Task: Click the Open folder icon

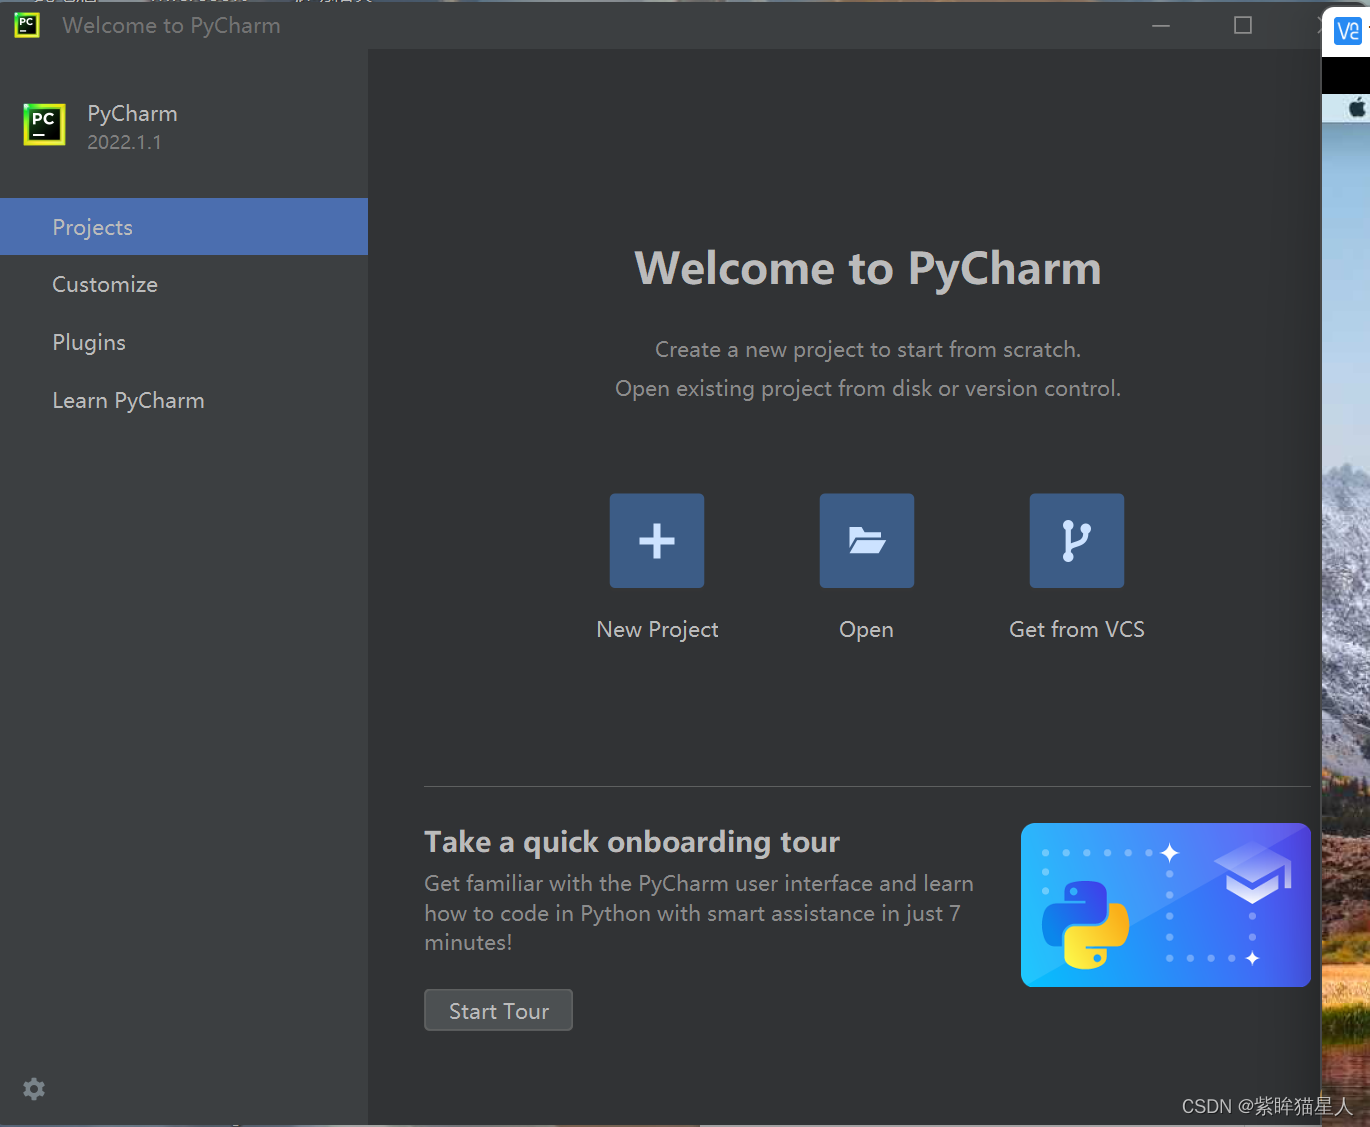Action: point(867,541)
